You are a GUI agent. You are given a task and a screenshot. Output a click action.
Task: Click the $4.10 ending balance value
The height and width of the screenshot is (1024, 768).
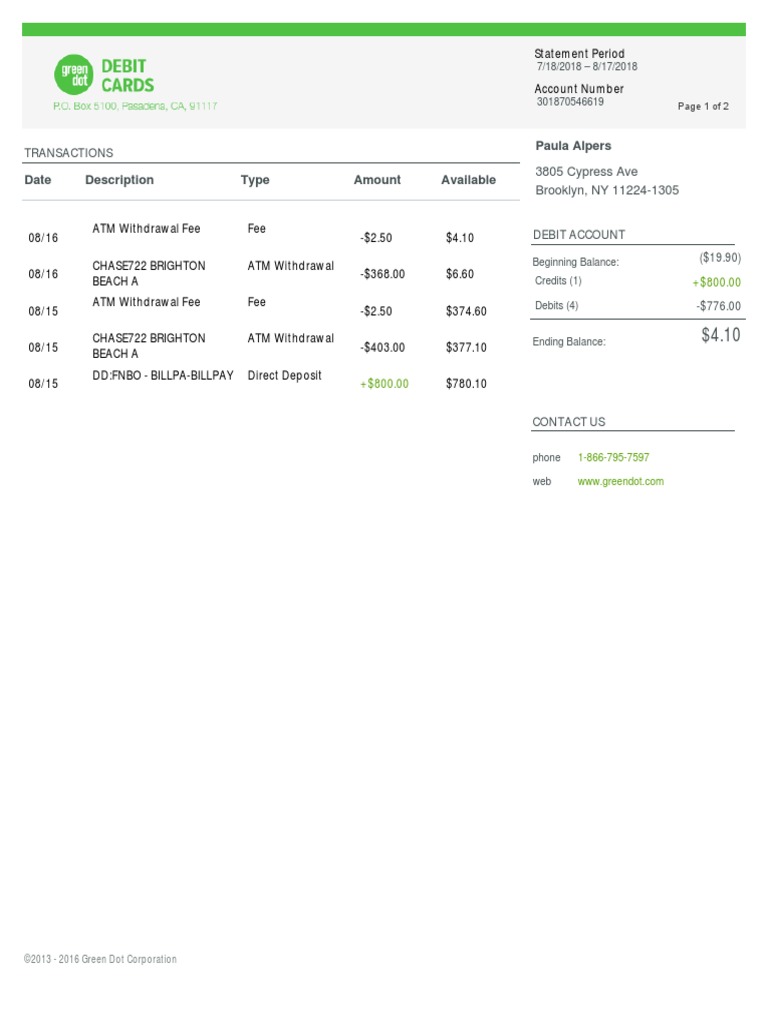721,335
